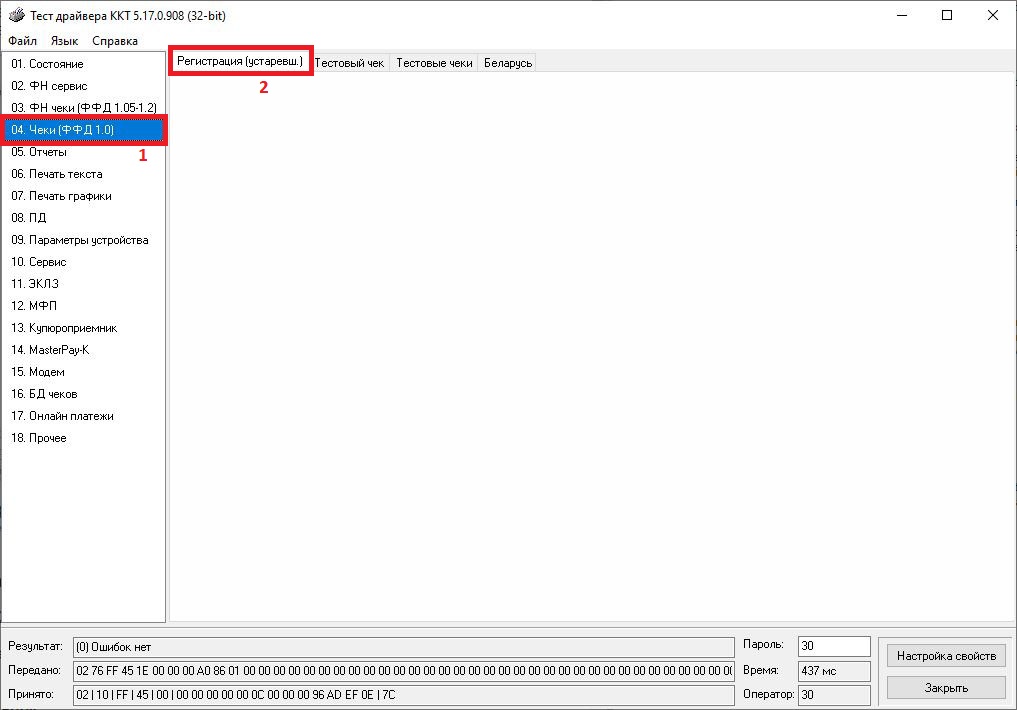This screenshot has height=710, width=1017.
Task: Open 03. ФН чеки (ФФД 1.05-1.2)
Action: coord(83,108)
